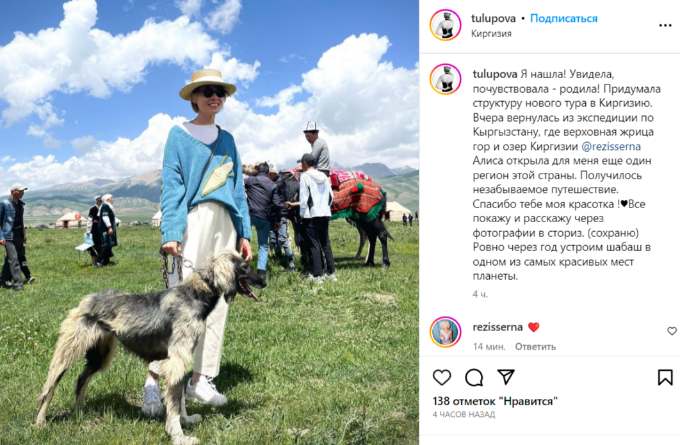The image size is (680, 445).
Task: Open tulupova username in post header
Action: click(x=494, y=18)
